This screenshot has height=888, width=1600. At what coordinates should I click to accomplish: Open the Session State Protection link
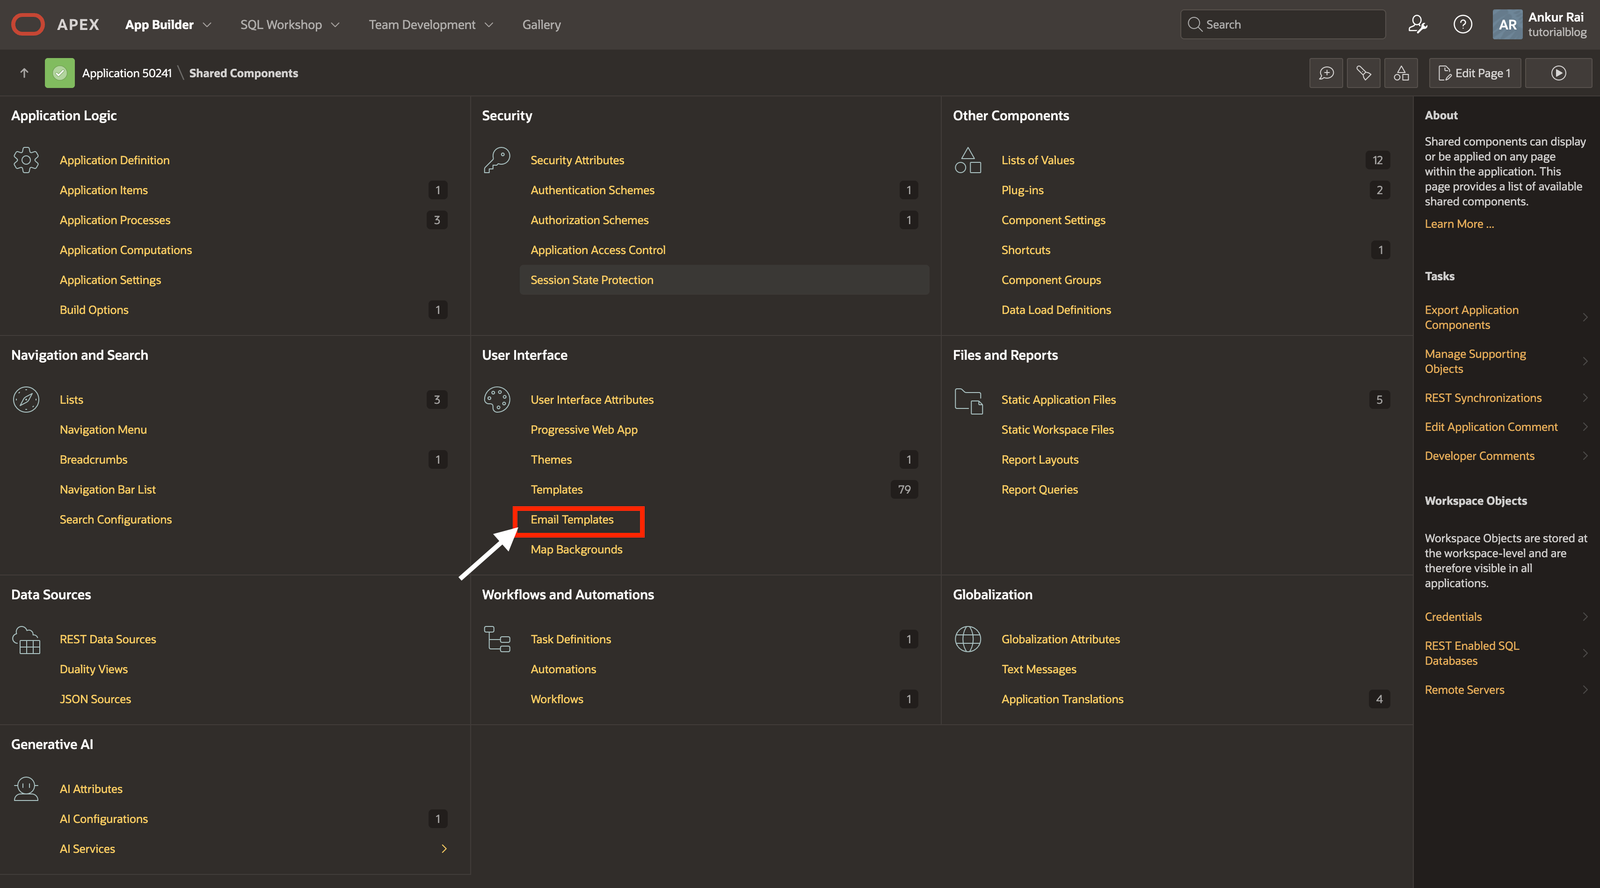(592, 280)
